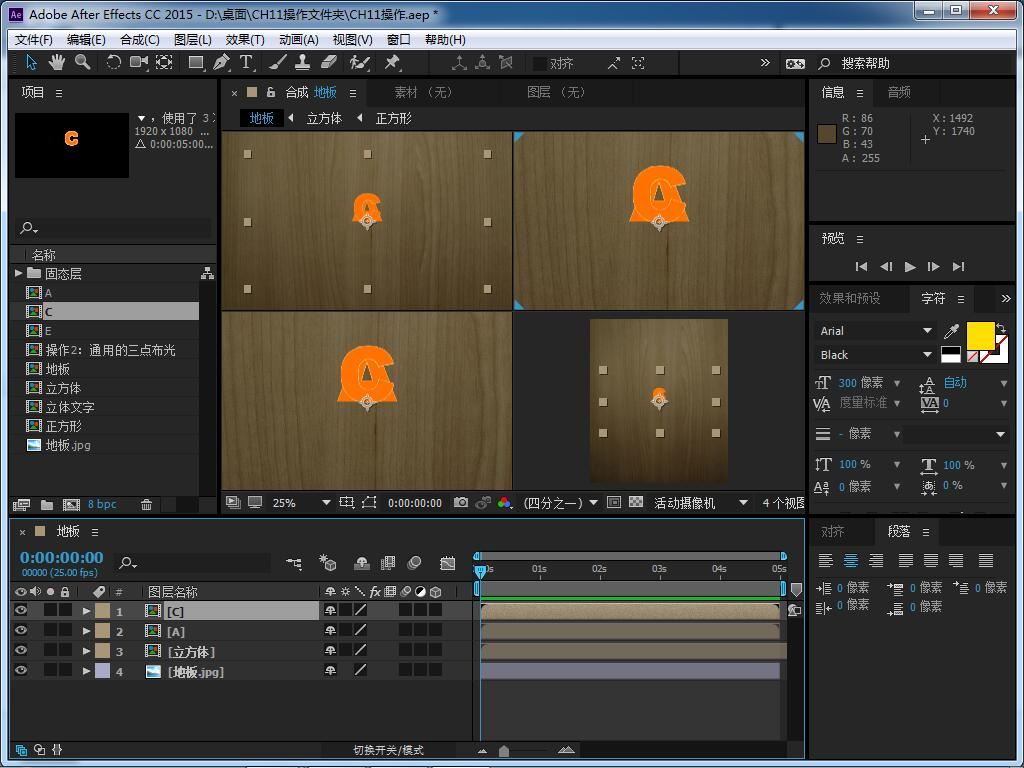Viewport: 1024px width, 768px height.
Task: Take a snapshot with camera icon
Action: click(x=461, y=503)
